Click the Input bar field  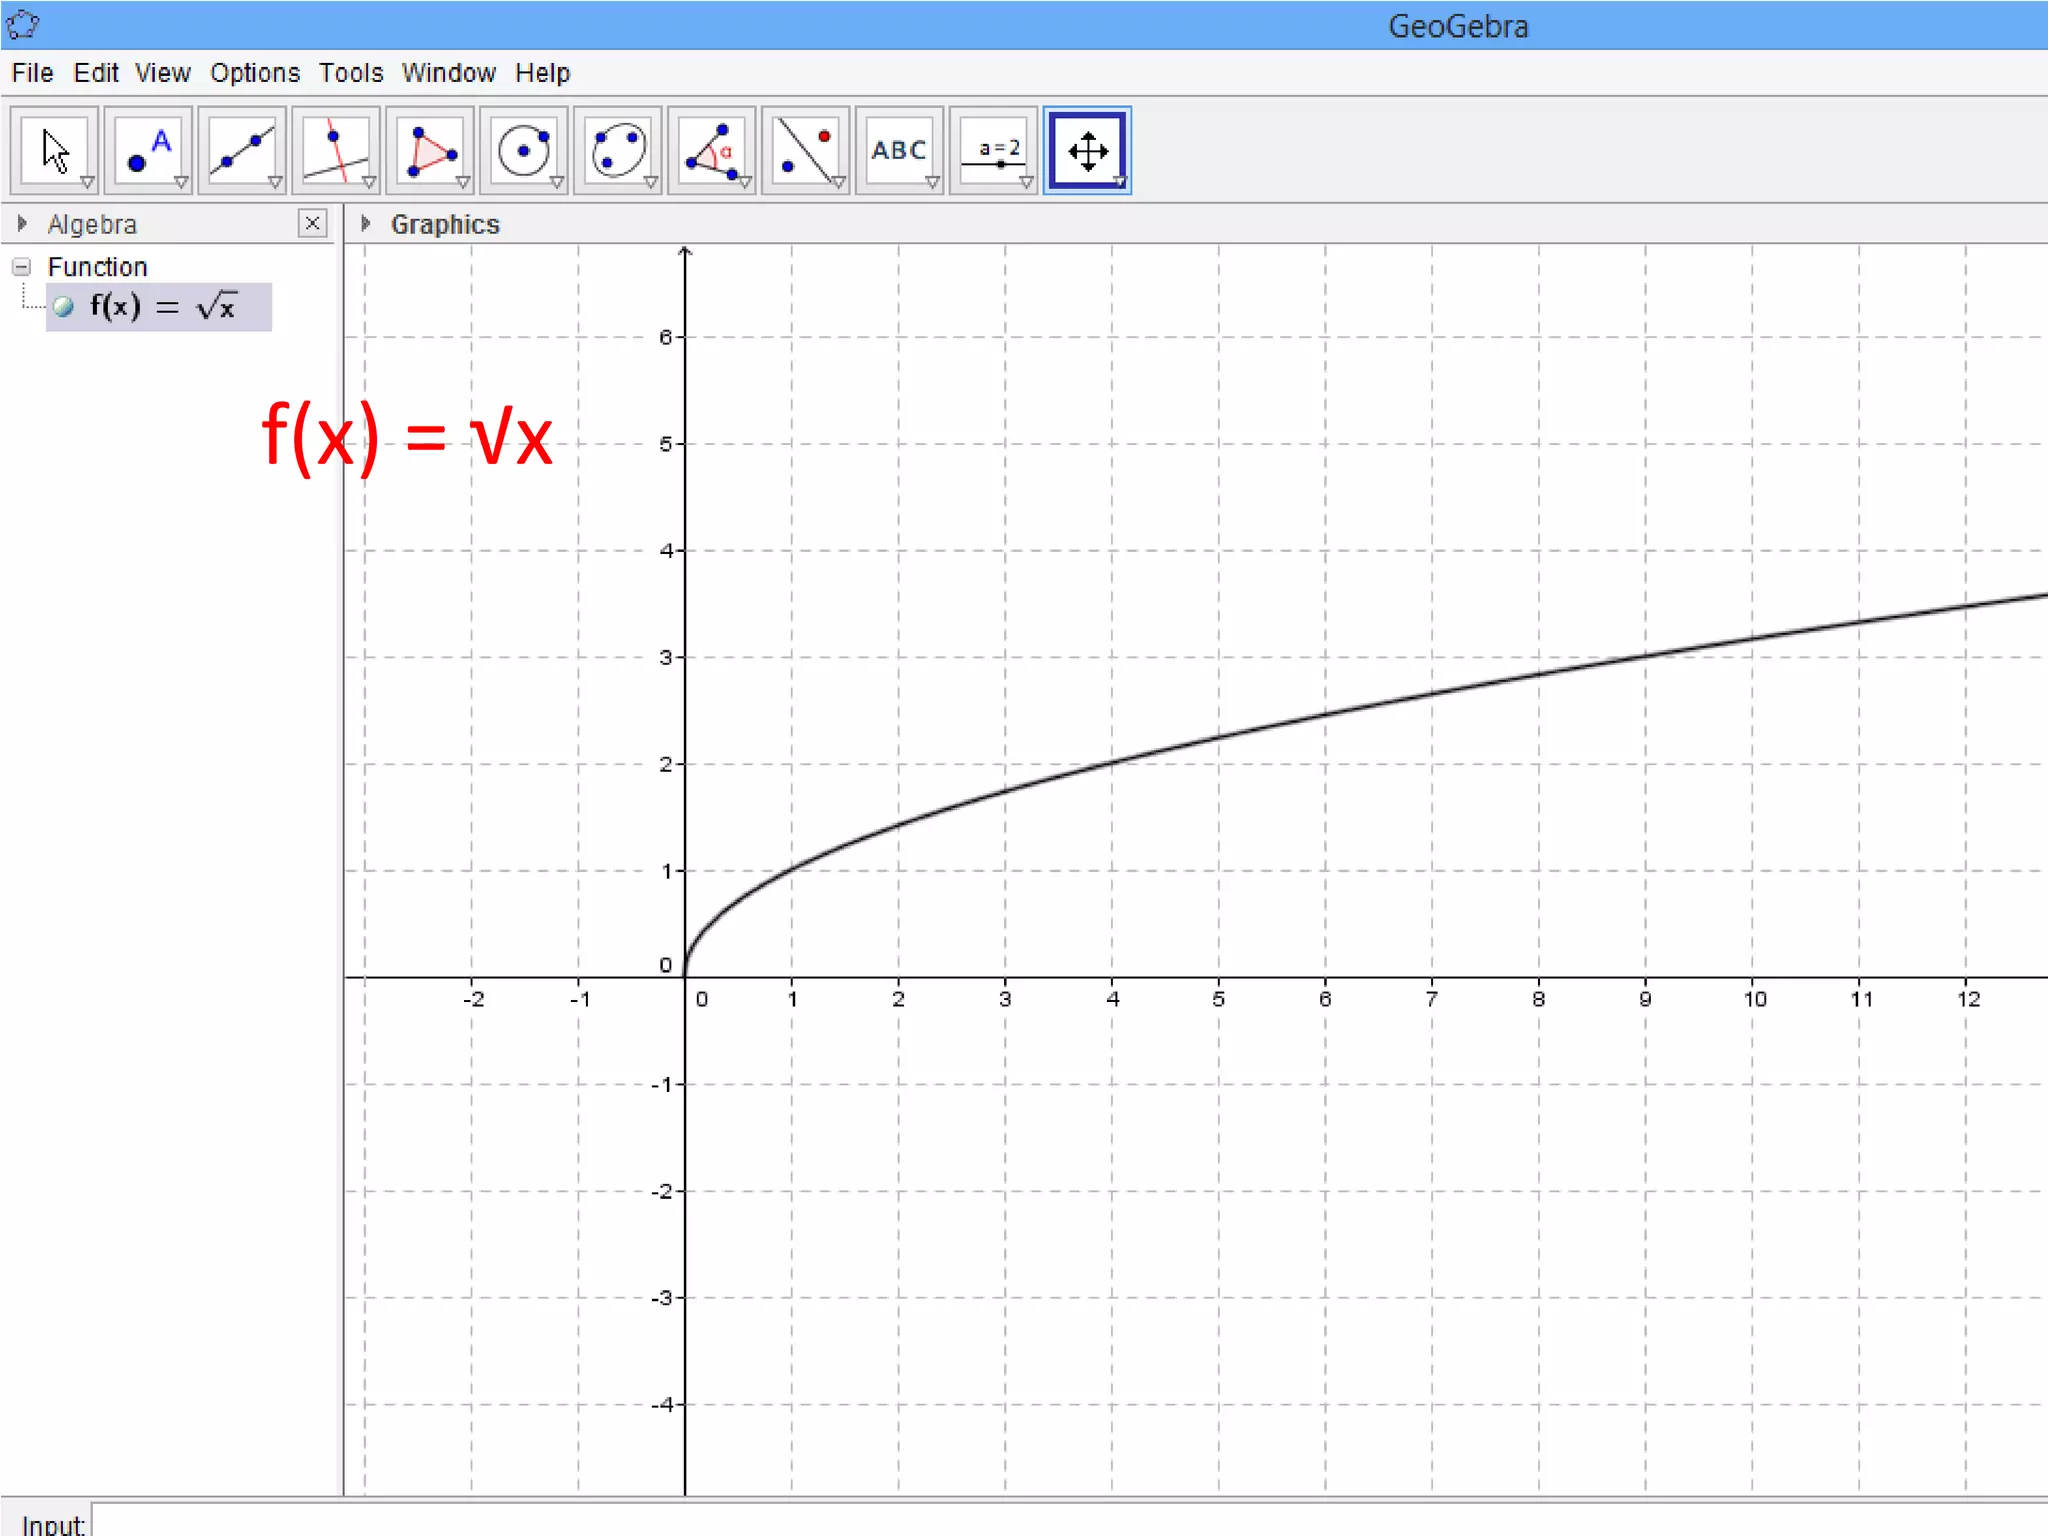pos(1000,1522)
